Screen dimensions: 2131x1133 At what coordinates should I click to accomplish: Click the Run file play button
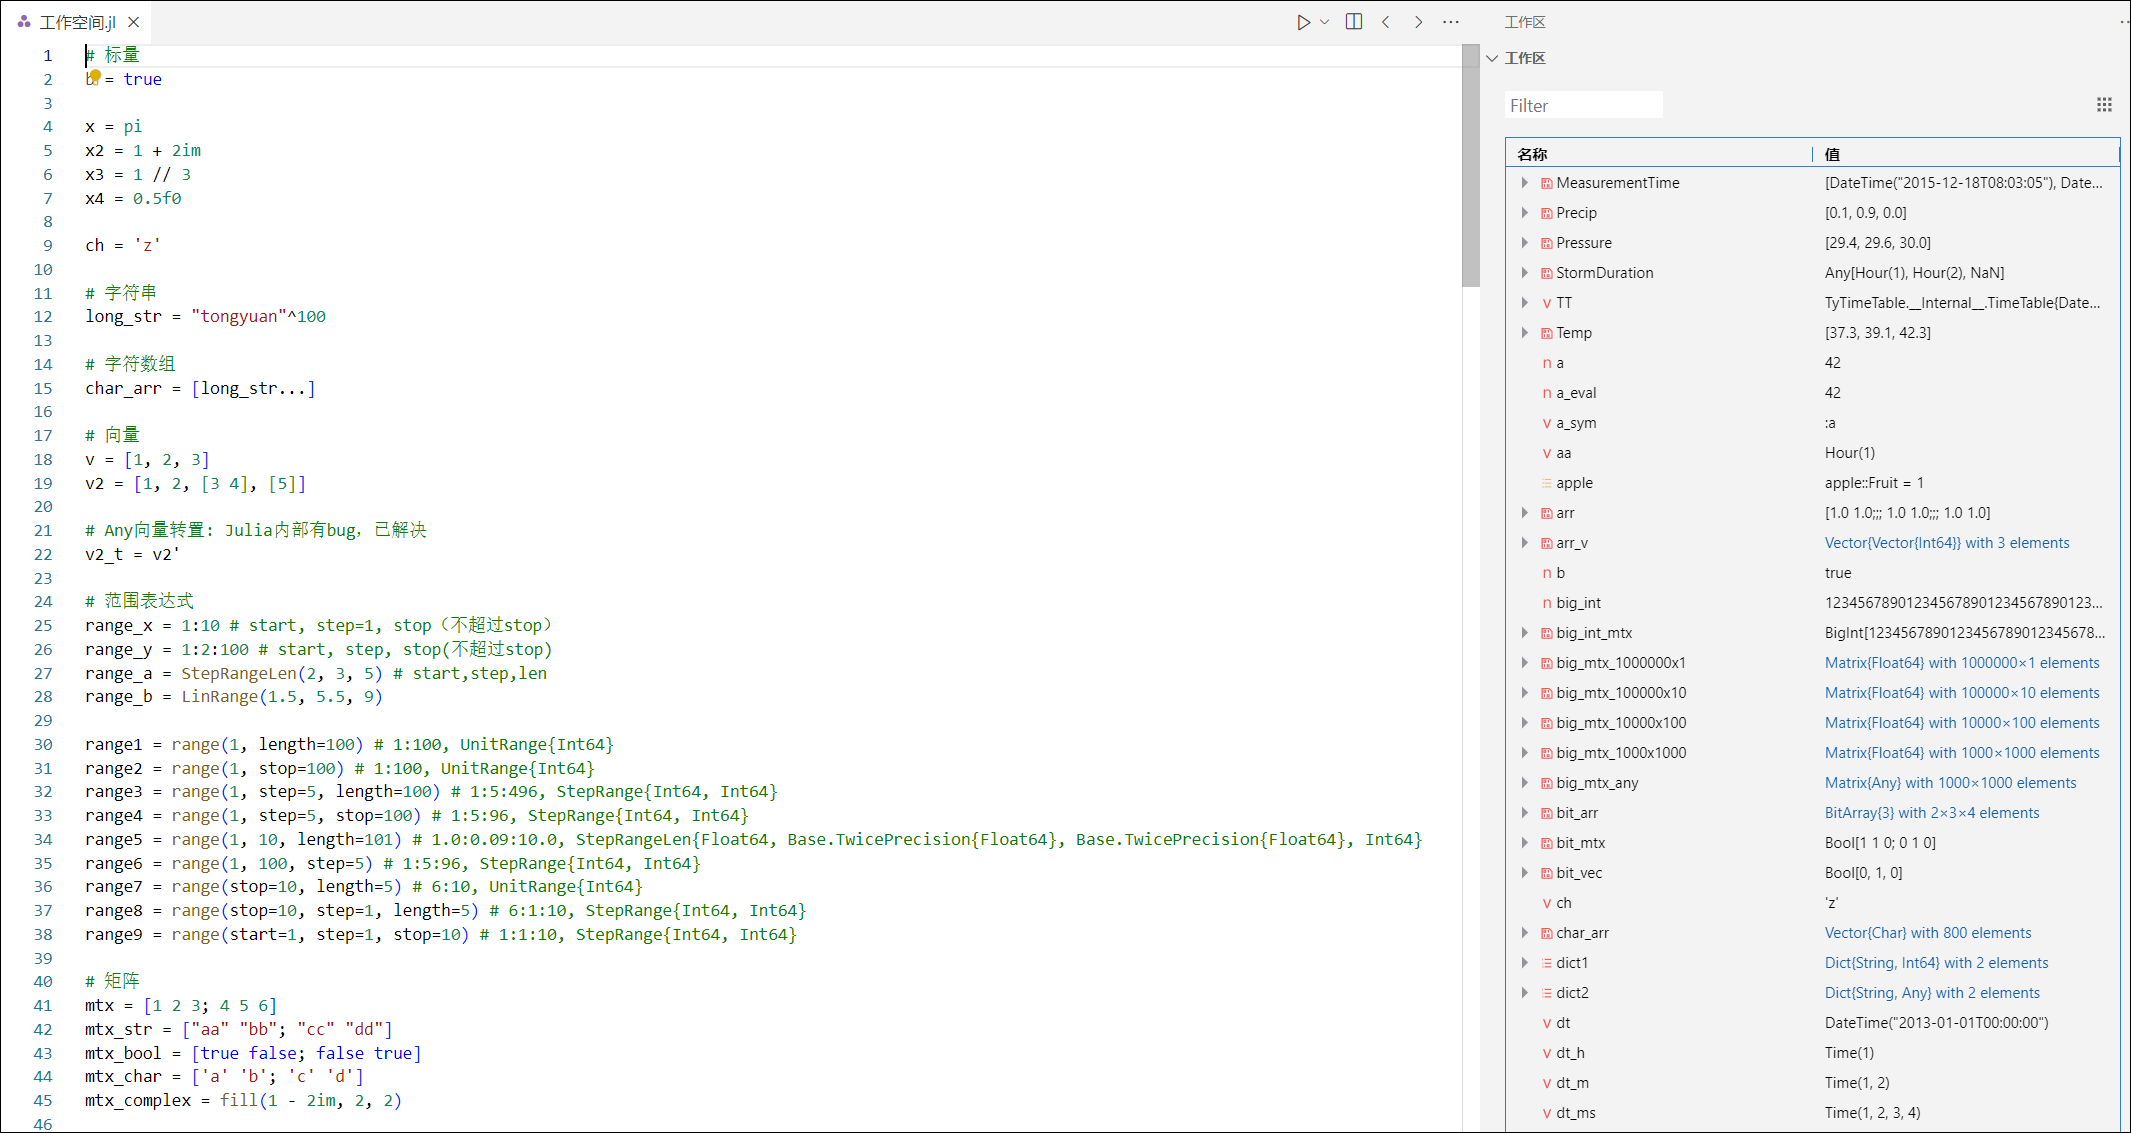tap(1303, 22)
